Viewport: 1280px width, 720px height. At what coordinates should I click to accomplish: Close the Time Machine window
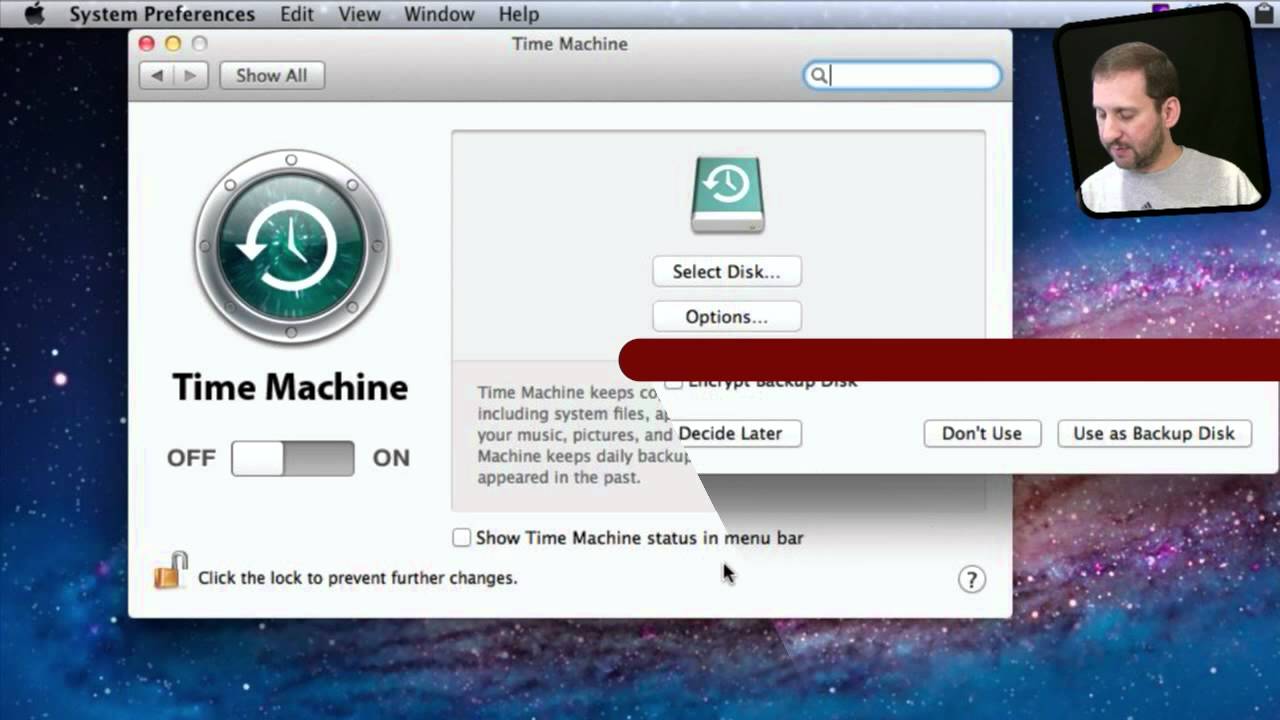pyautogui.click(x=146, y=43)
